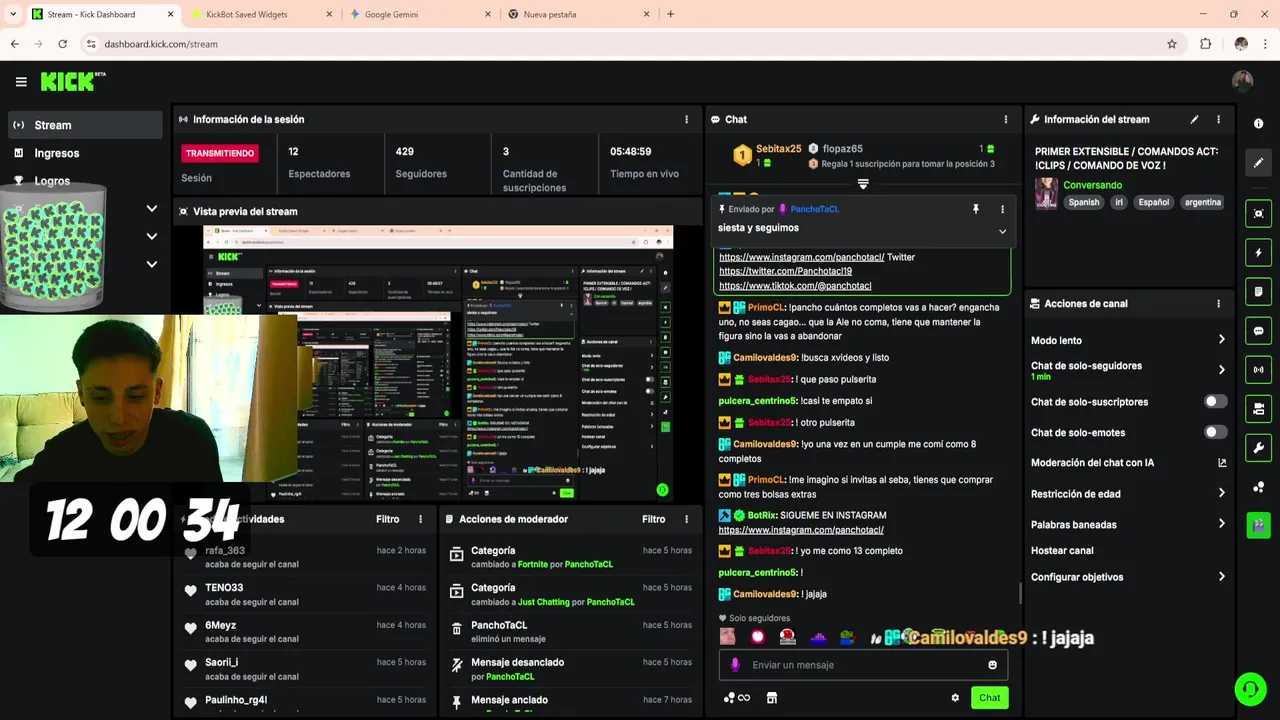The width and height of the screenshot is (1280, 720).
Task: Click the info icon in right rail
Action: 1258,123
